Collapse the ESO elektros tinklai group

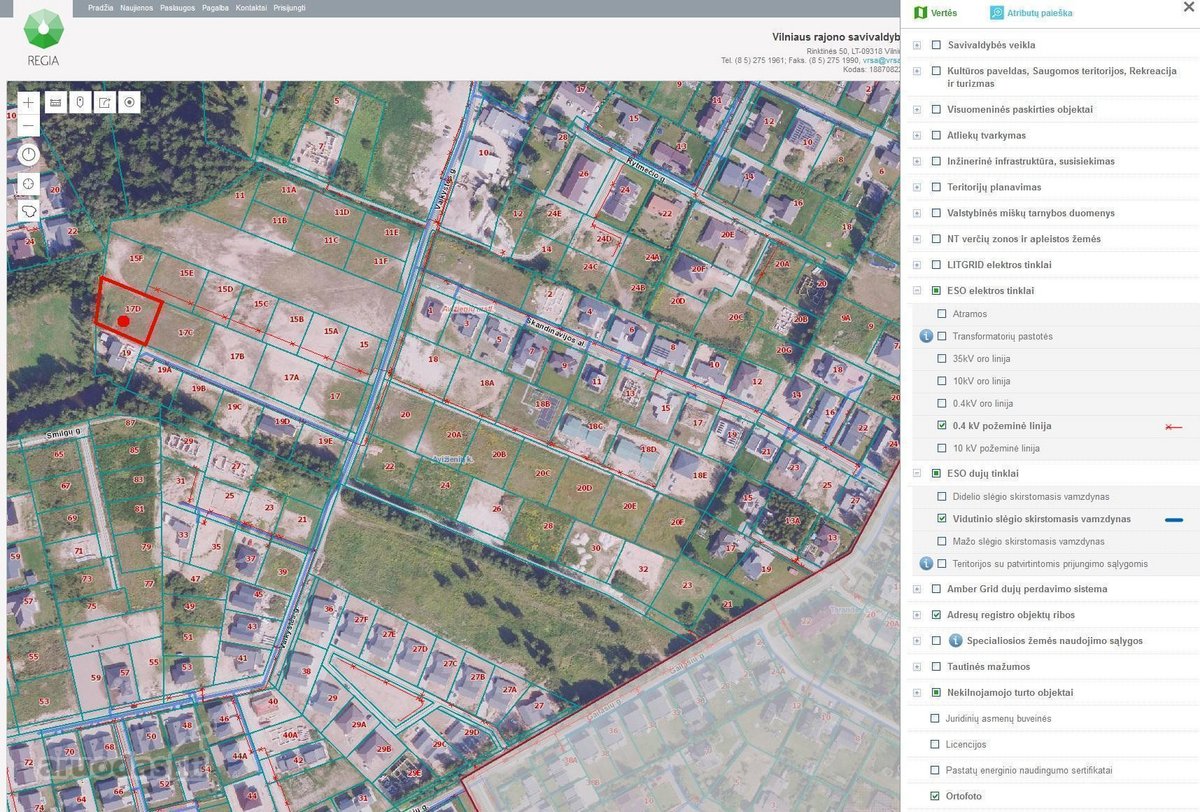coord(917,291)
